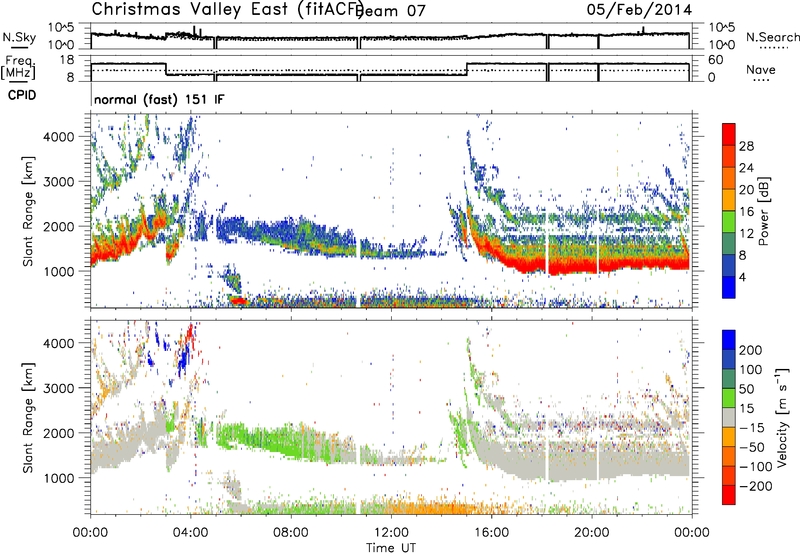Click the "08:00" time tick label
Screen dimensions: 800x554
pos(291,533)
